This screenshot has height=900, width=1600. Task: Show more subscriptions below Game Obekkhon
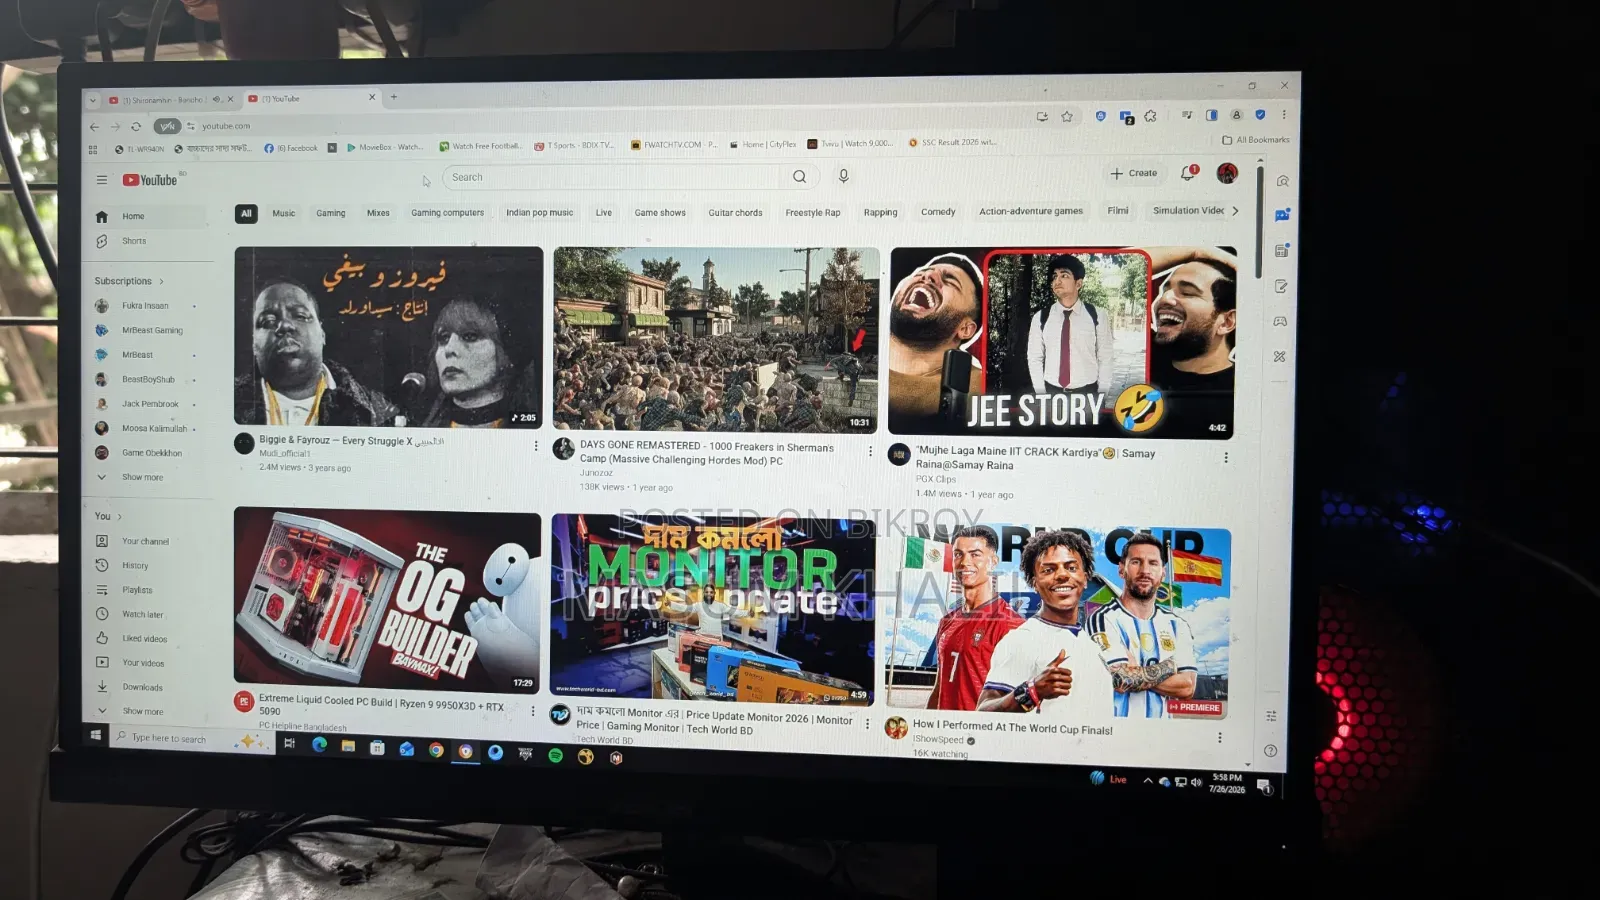[x=142, y=478]
